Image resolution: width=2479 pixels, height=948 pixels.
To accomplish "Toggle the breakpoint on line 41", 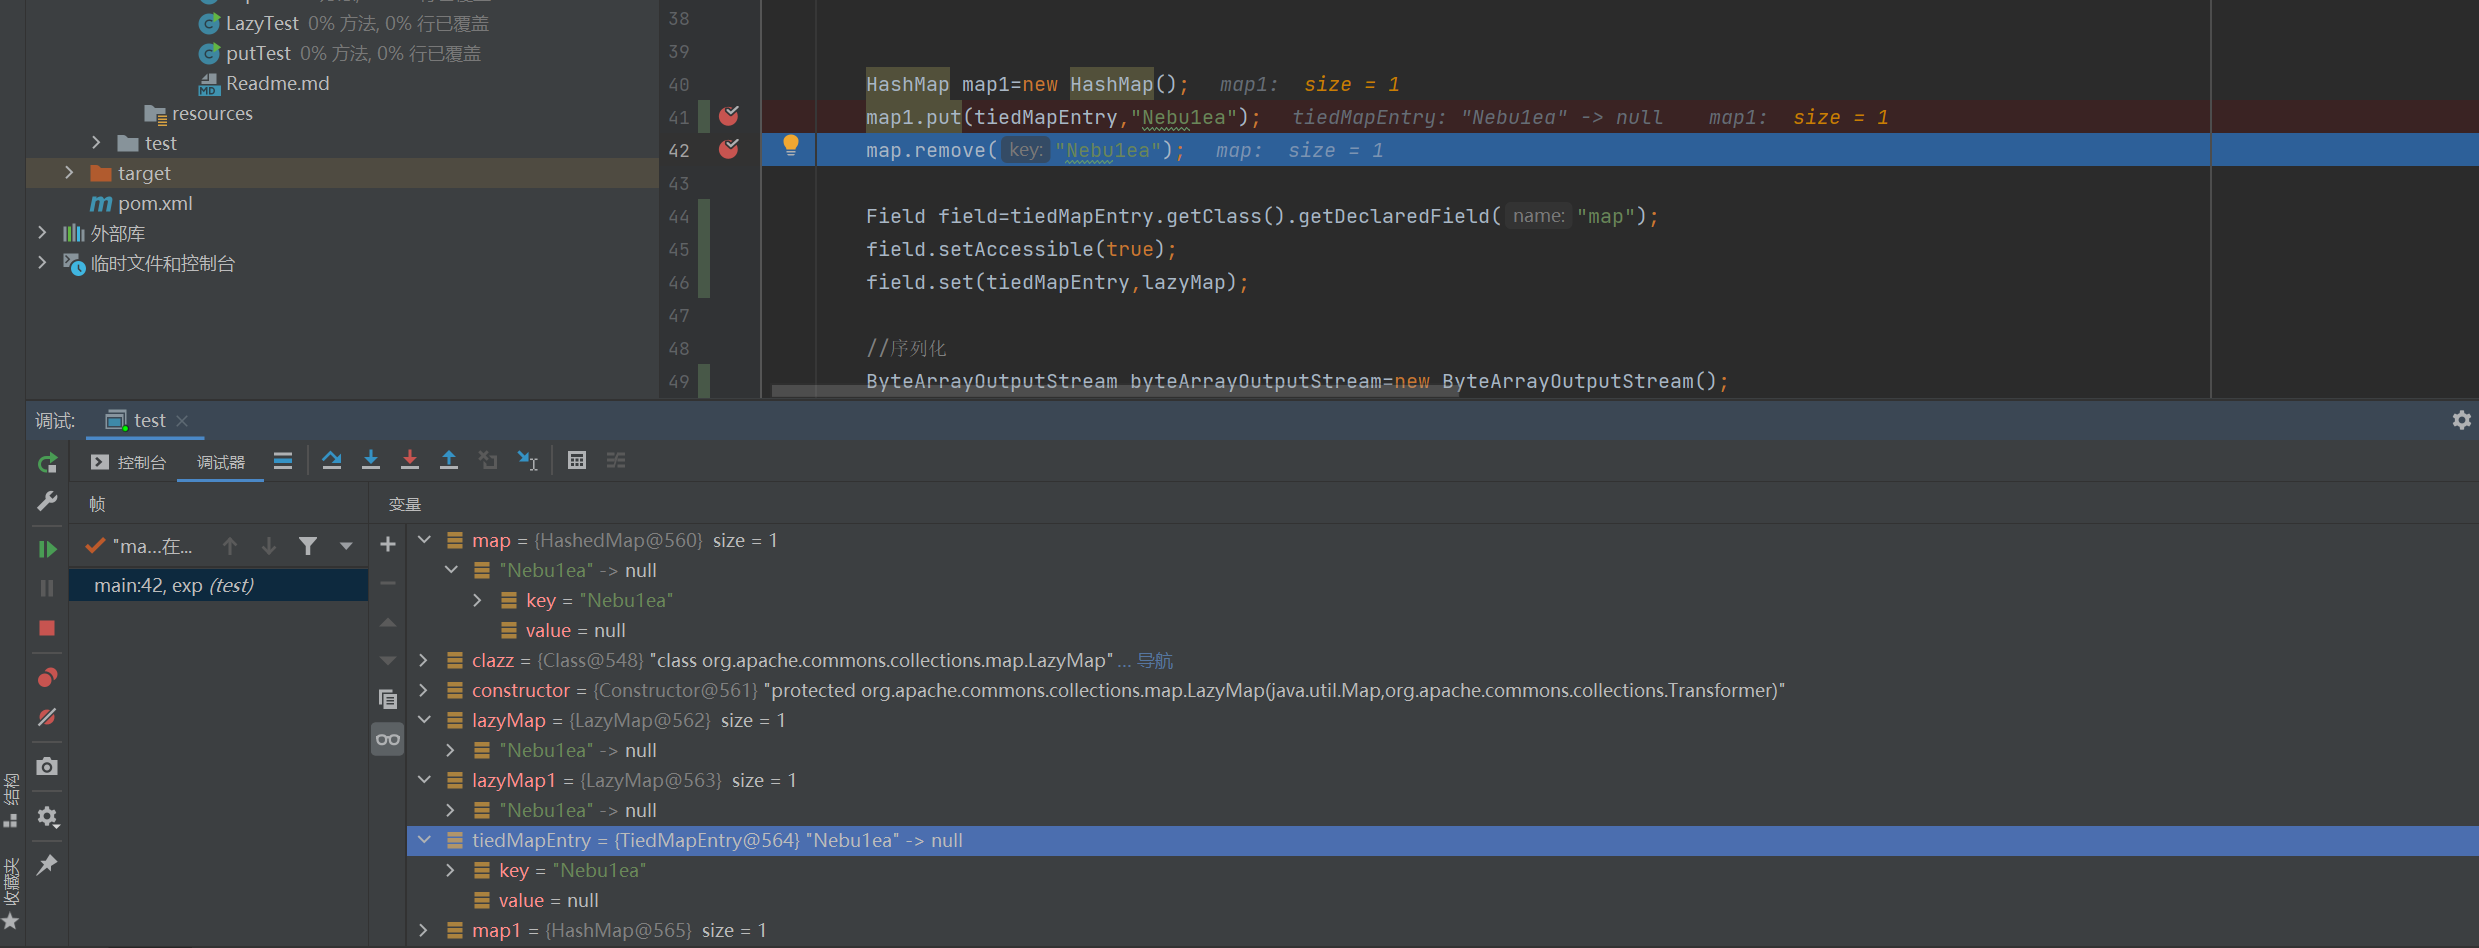I will click(x=729, y=117).
